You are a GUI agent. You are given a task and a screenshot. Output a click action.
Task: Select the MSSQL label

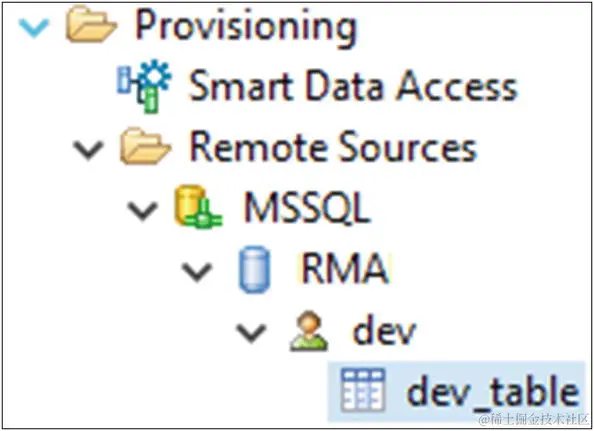coord(307,208)
